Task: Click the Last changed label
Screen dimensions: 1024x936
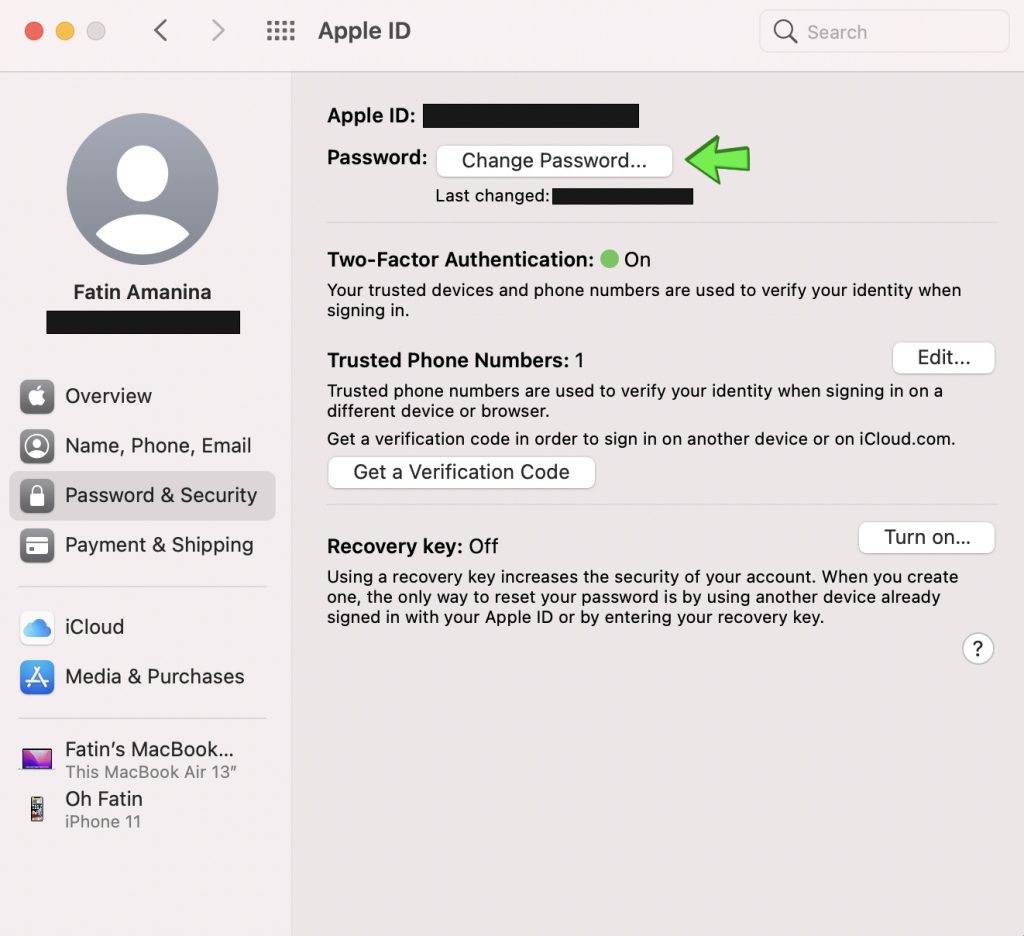Action: click(x=492, y=196)
